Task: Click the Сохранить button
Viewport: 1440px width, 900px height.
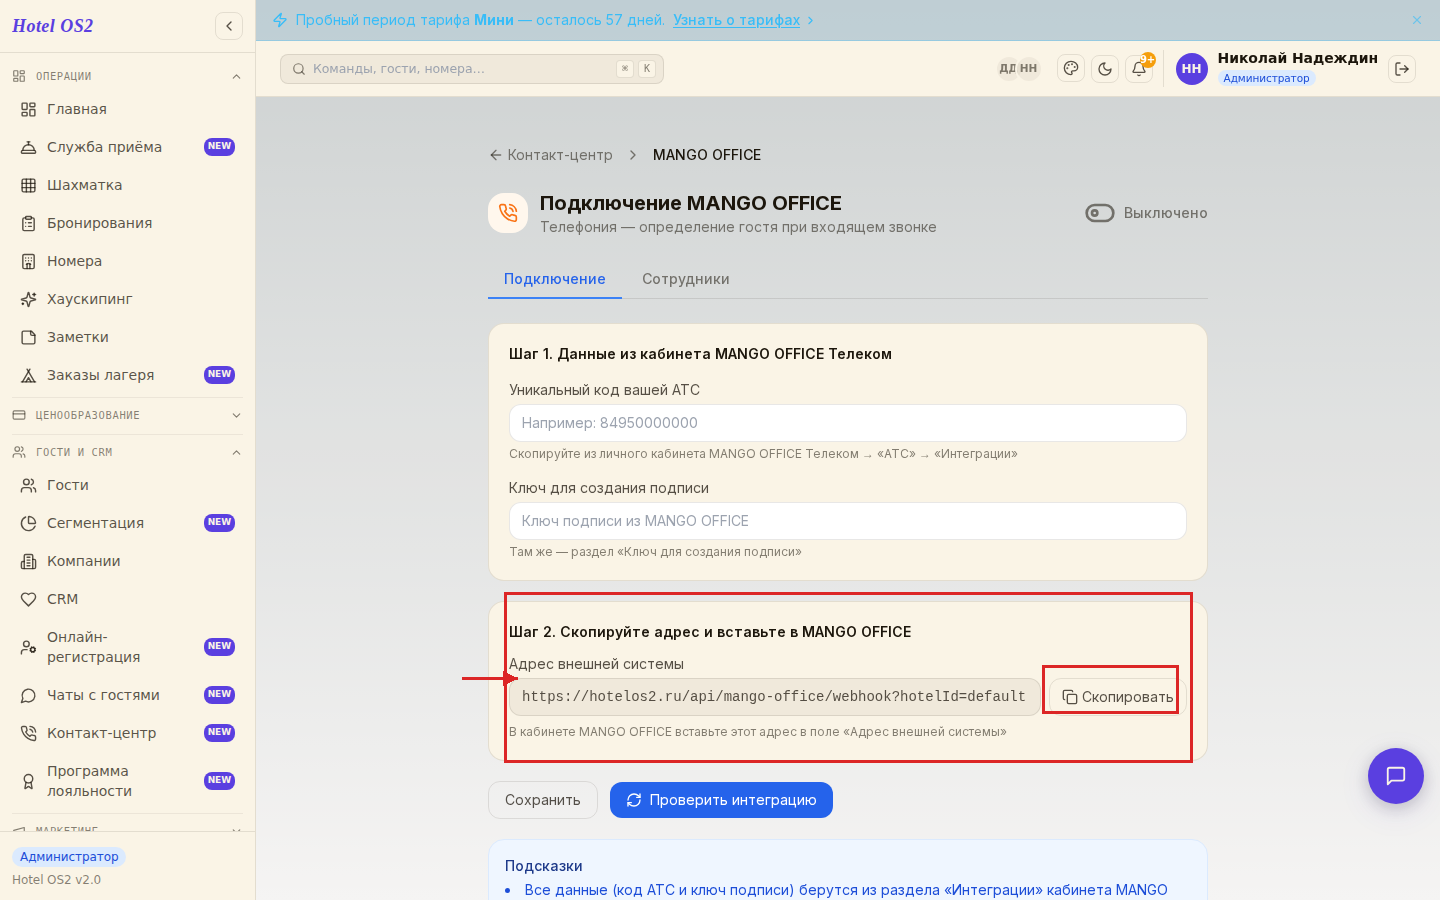Action: (542, 800)
